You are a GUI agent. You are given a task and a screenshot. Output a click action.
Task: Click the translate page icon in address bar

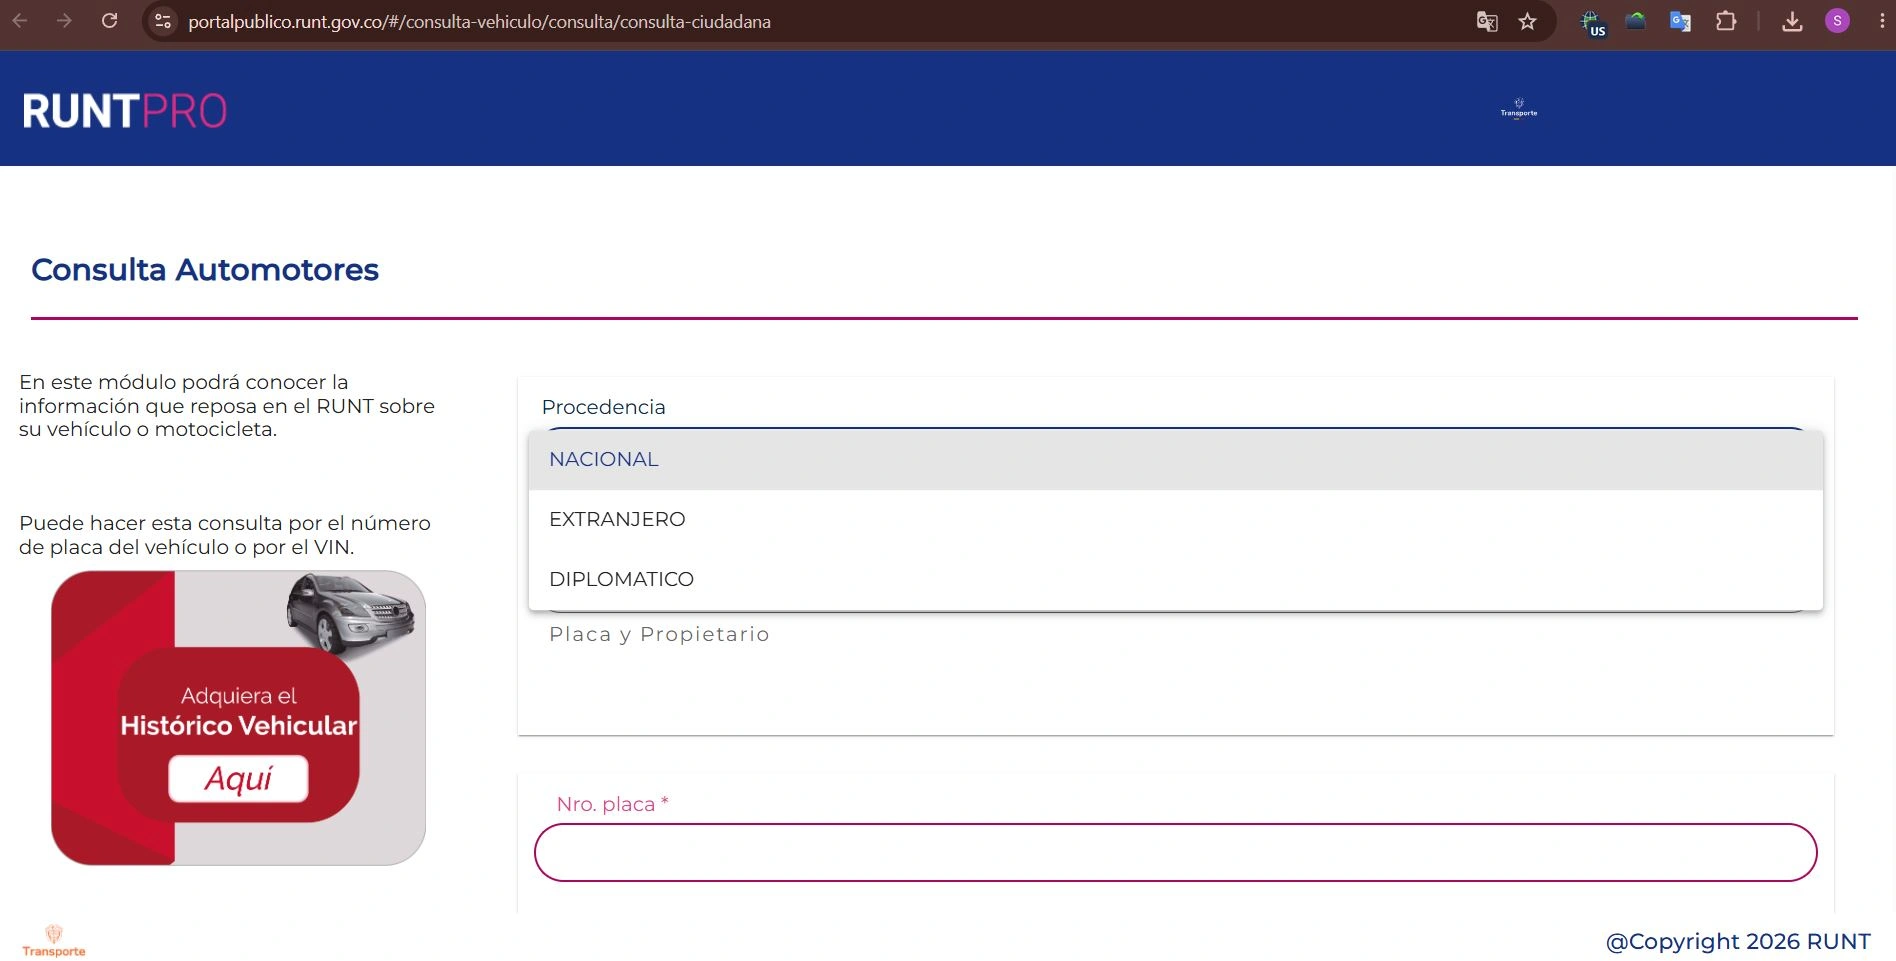pos(1487,21)
